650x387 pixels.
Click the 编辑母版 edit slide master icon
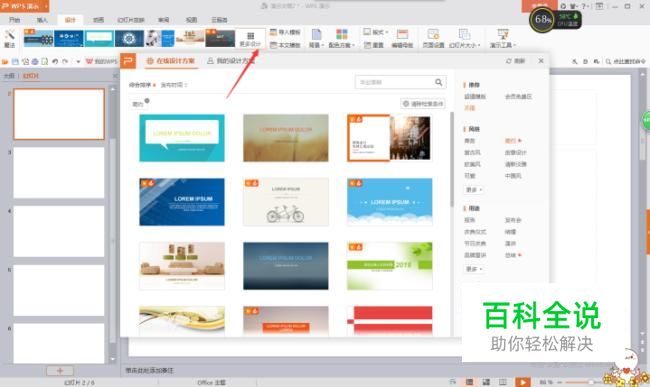402,34
